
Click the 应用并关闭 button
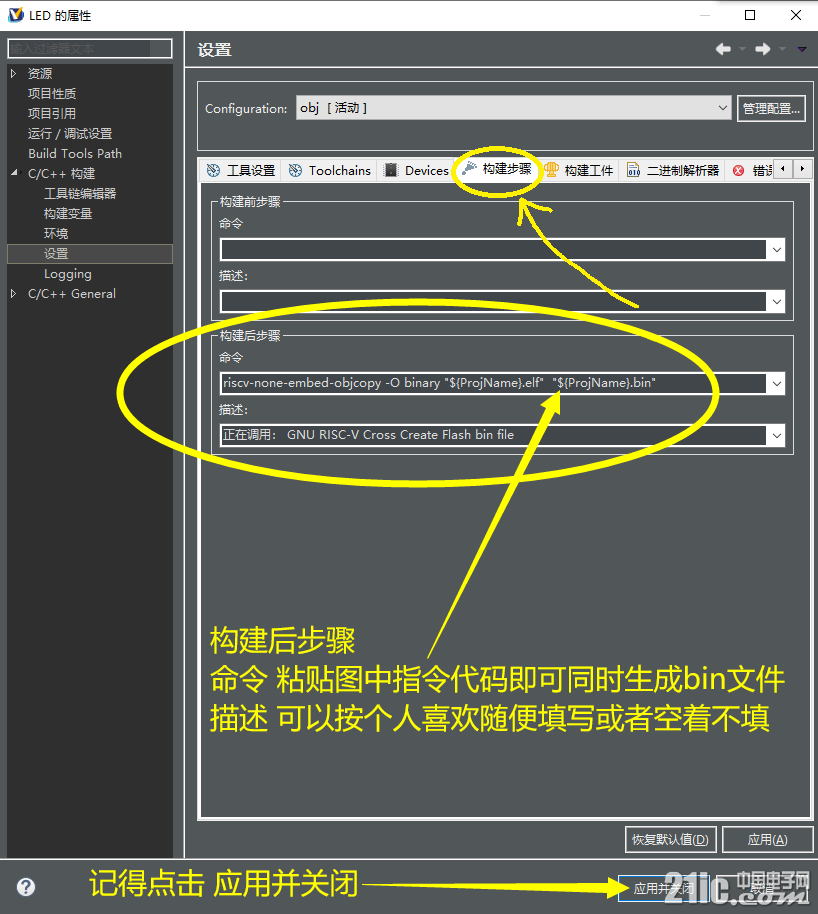tap(663, 888)
